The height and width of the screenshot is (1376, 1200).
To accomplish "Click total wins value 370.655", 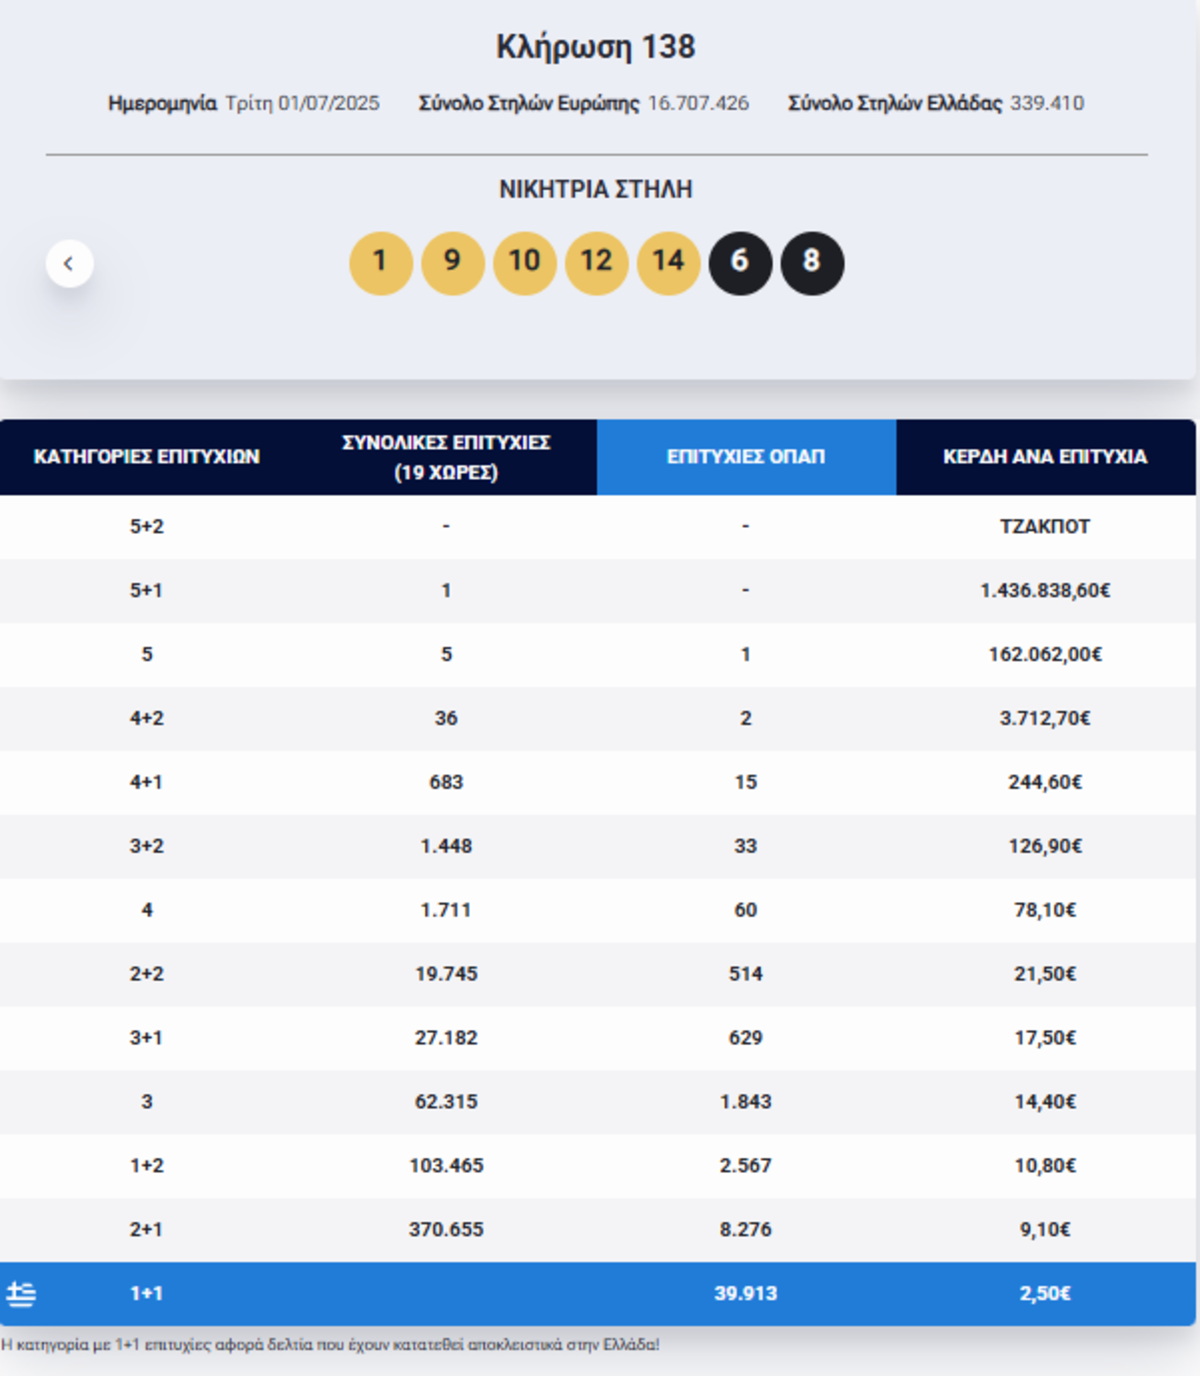I will (x=446, y=1231).
